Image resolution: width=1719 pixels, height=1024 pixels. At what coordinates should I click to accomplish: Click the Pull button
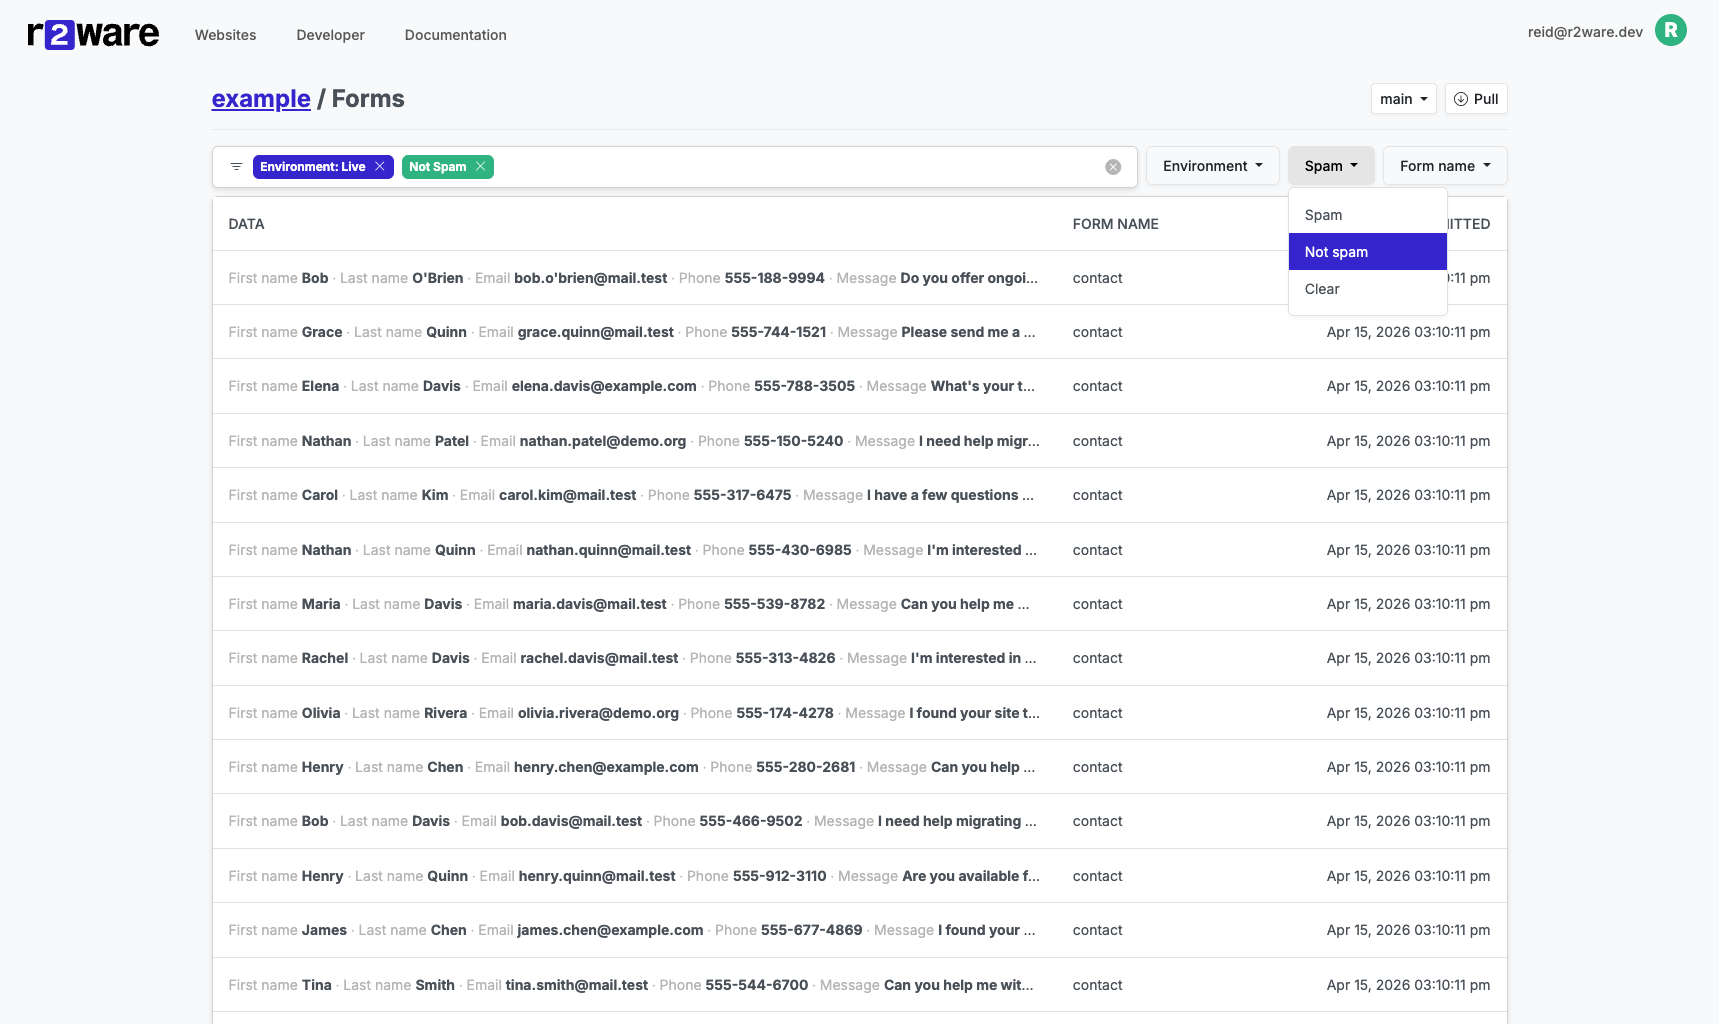tap(1476, 99)
